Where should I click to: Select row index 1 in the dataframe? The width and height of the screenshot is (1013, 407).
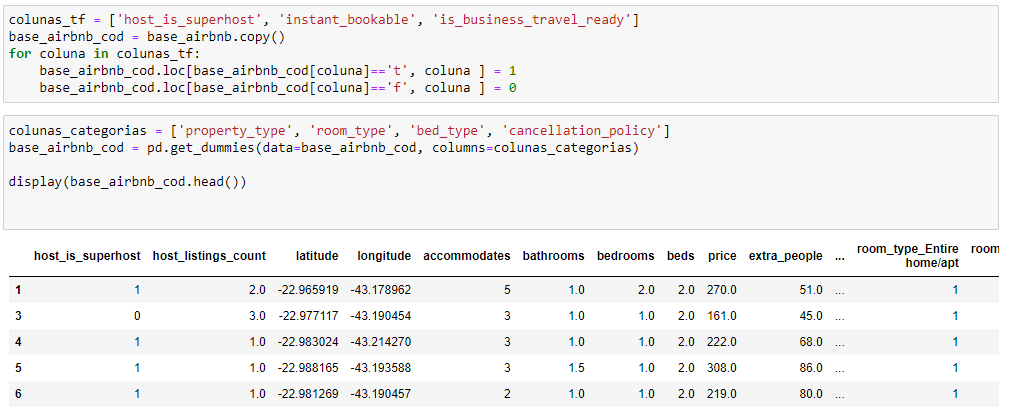coord(18,290)
